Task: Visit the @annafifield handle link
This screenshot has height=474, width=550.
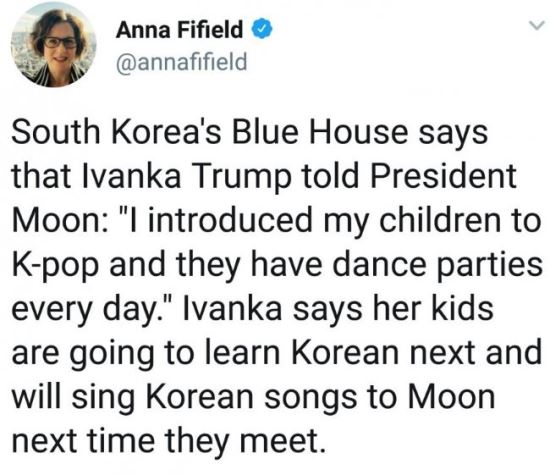Action: tap(182, 63)
